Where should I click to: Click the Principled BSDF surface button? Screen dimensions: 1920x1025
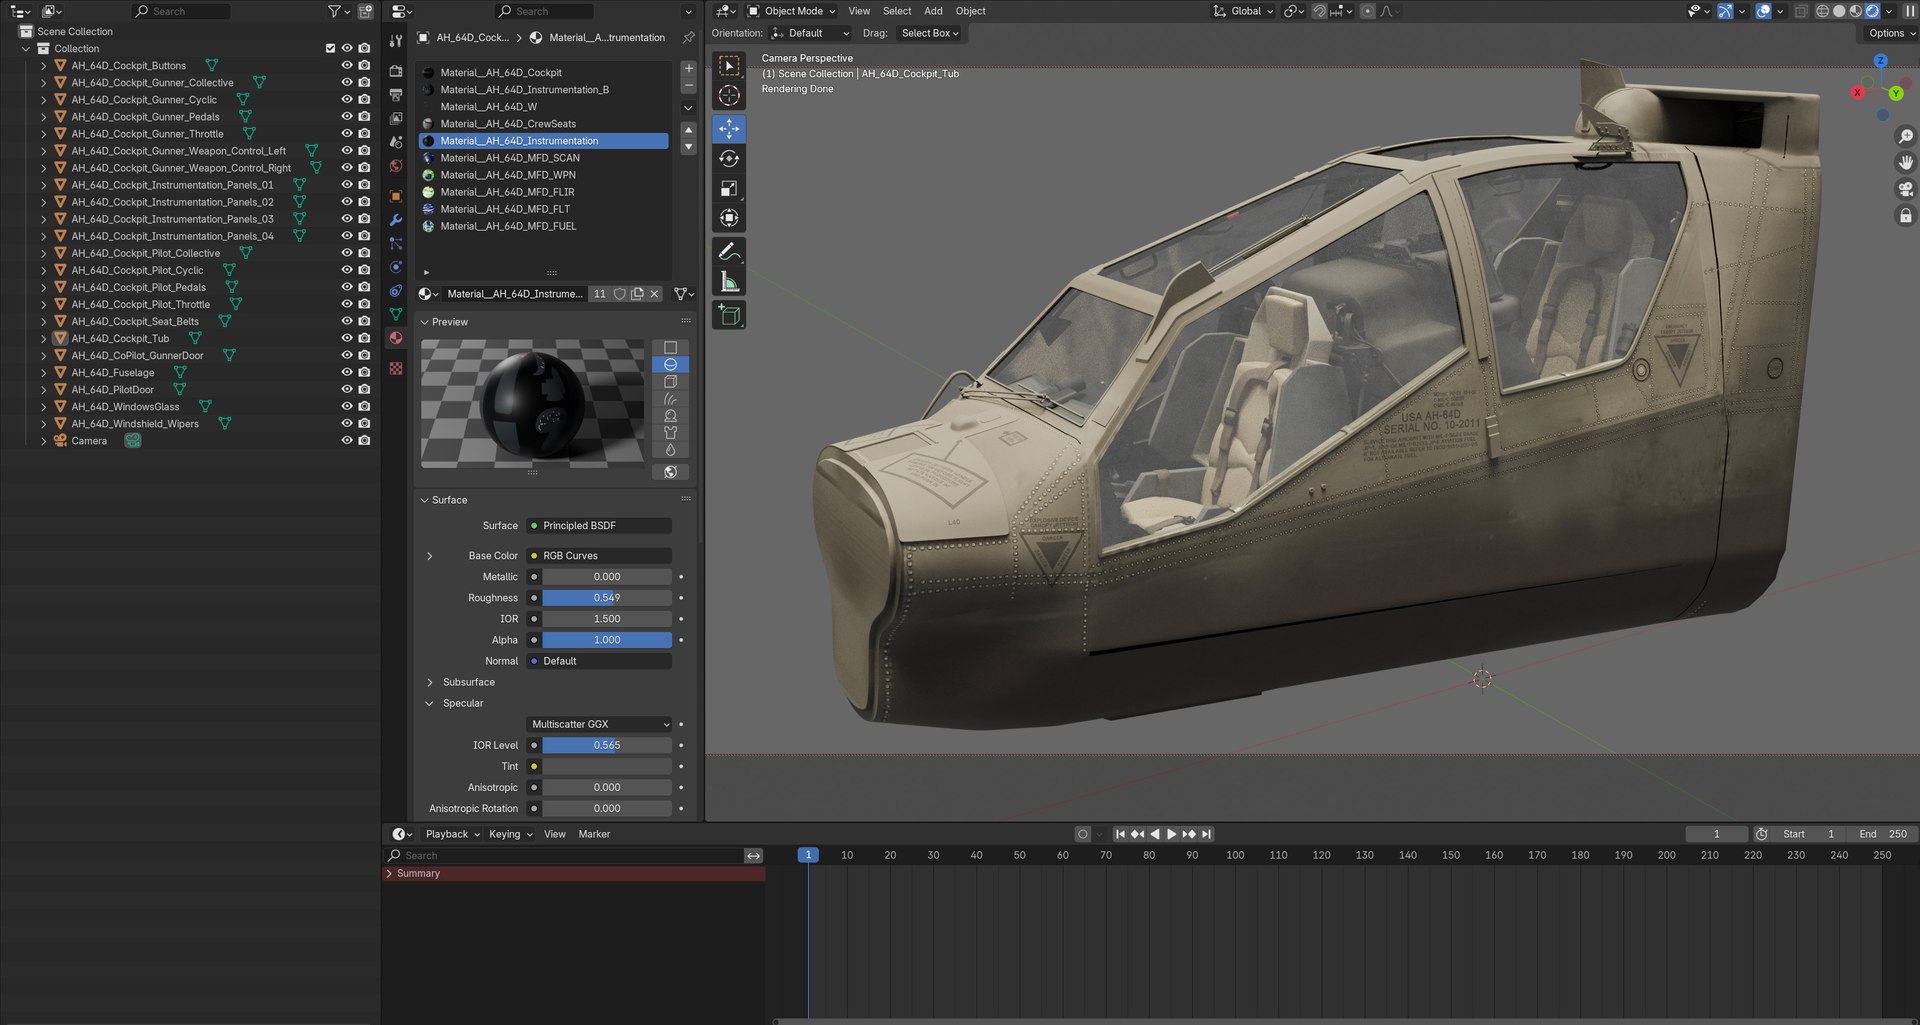(599, 526)
